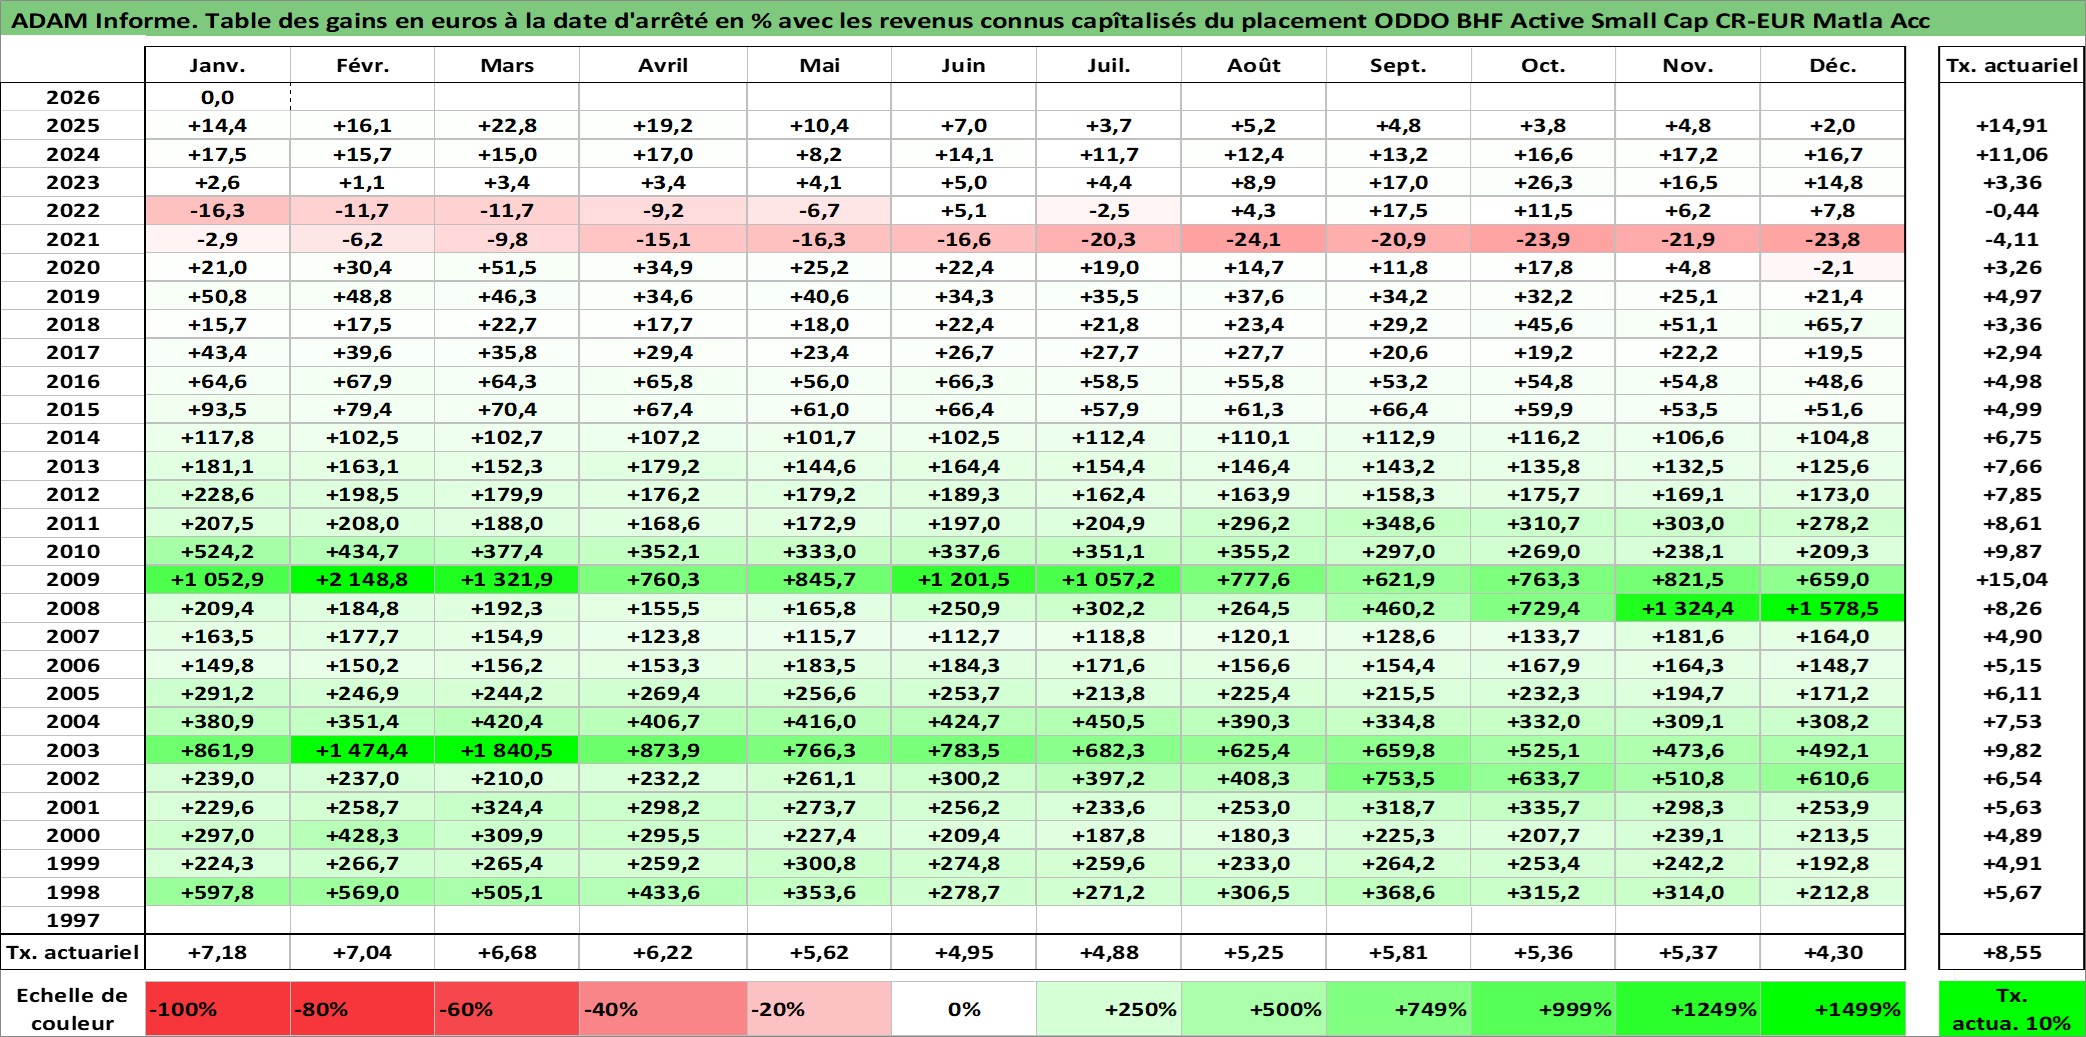
Task: Select the '+93,5' January 2015 cell
Action: click(218, 409)
